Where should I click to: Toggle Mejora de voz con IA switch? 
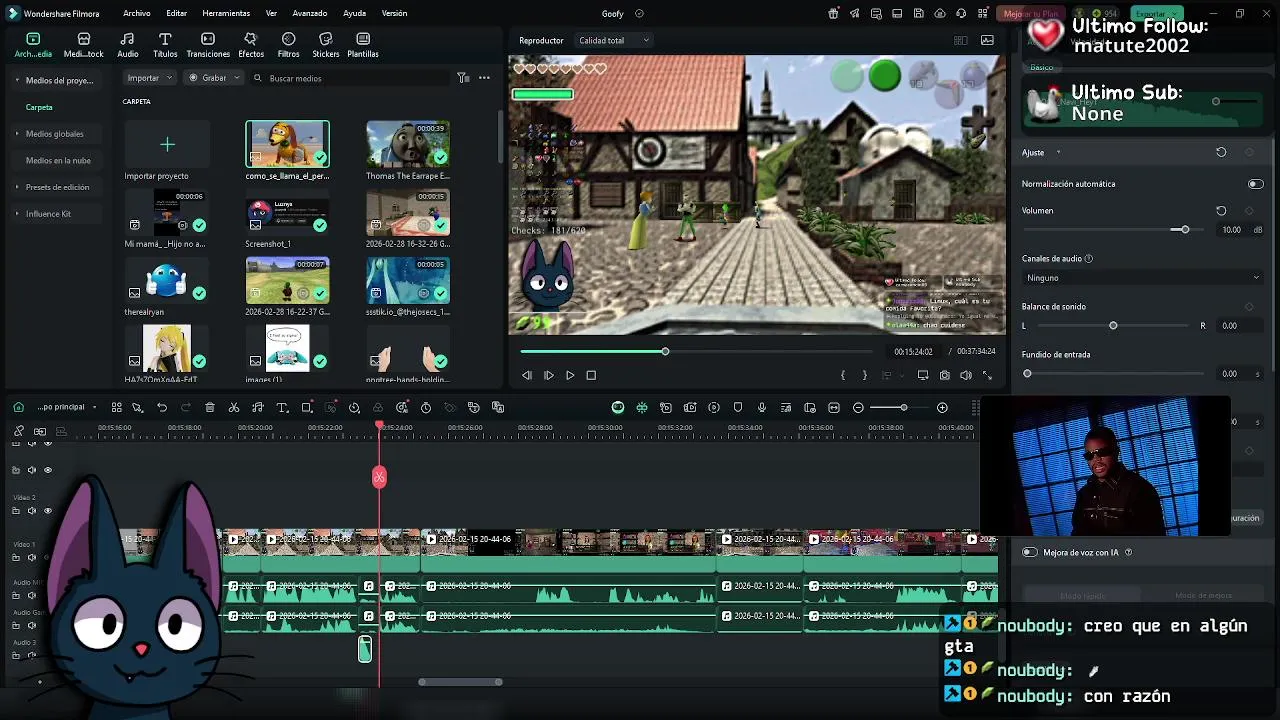click(1029, 552)
